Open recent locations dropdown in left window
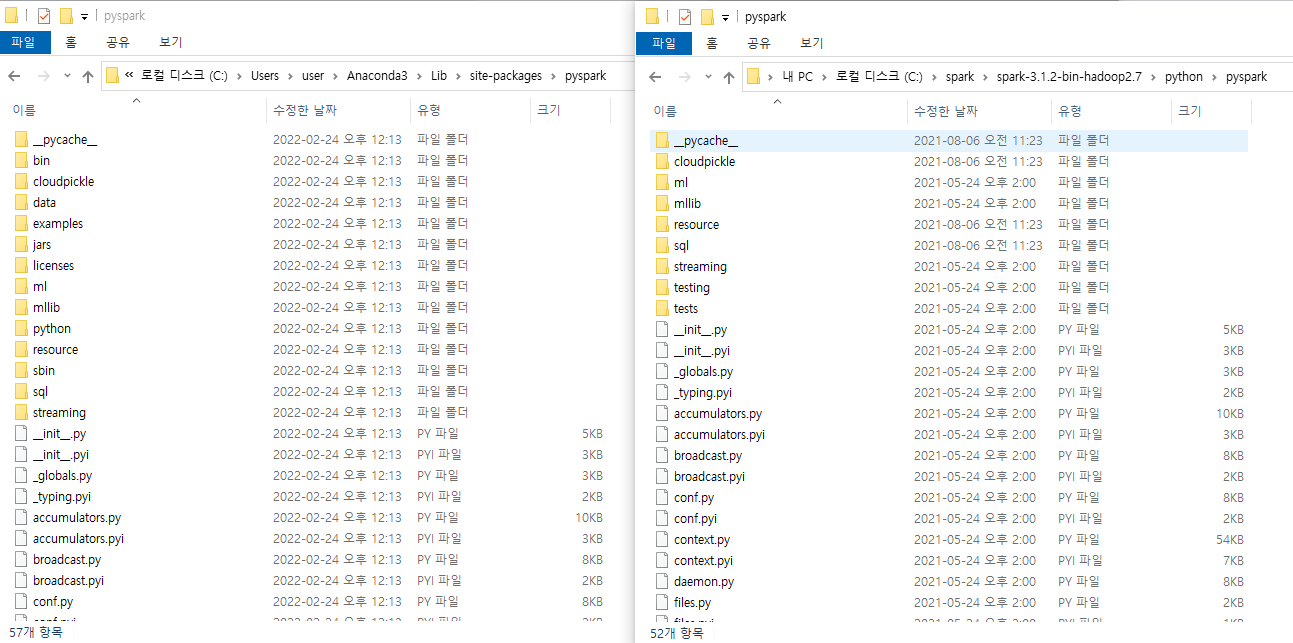The width and height of the screenshot is (1293, 643). tap(67, 76)
